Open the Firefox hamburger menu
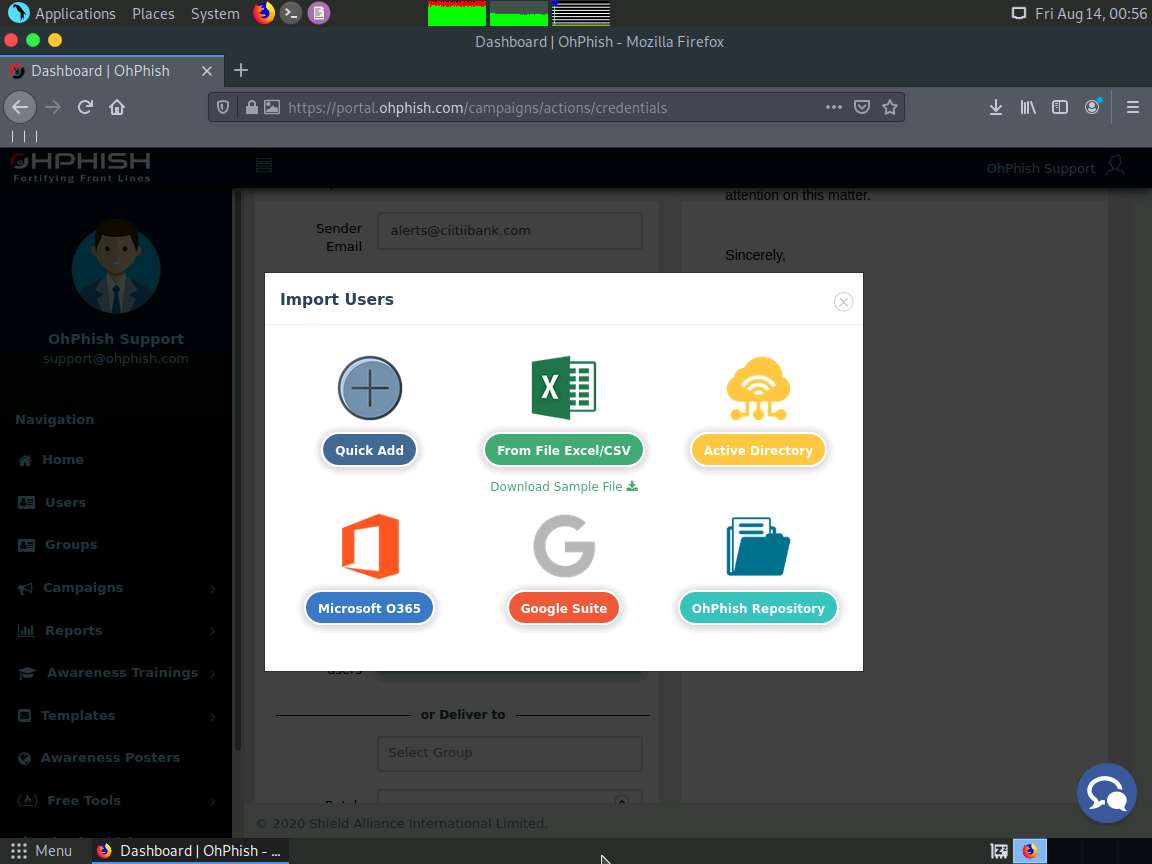 tap(1132, 107)
